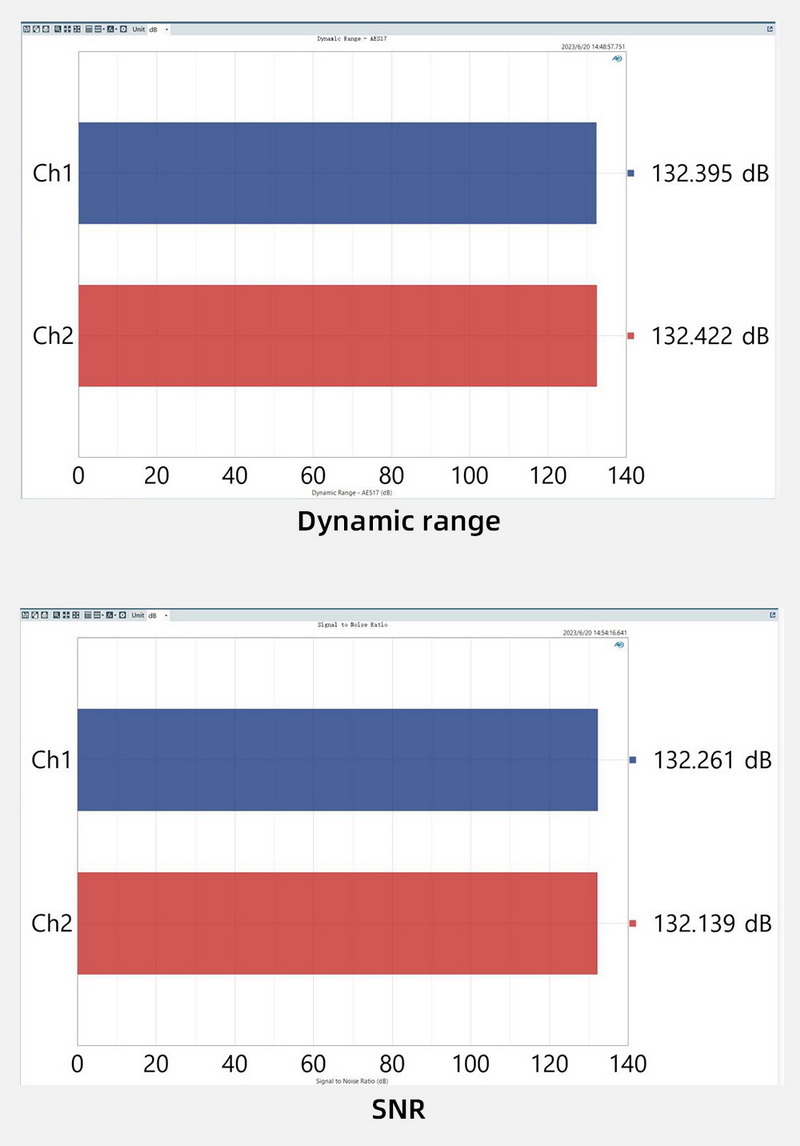The width and height of the screenshot is (800, 1146).
Task: Click the circular settings icon in SNR toolbar
Action: (123, 615)
